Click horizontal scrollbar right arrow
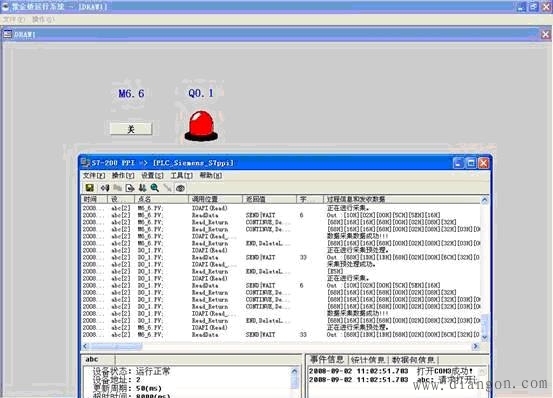This screenshot has height=398, width=553. (475, 346)
